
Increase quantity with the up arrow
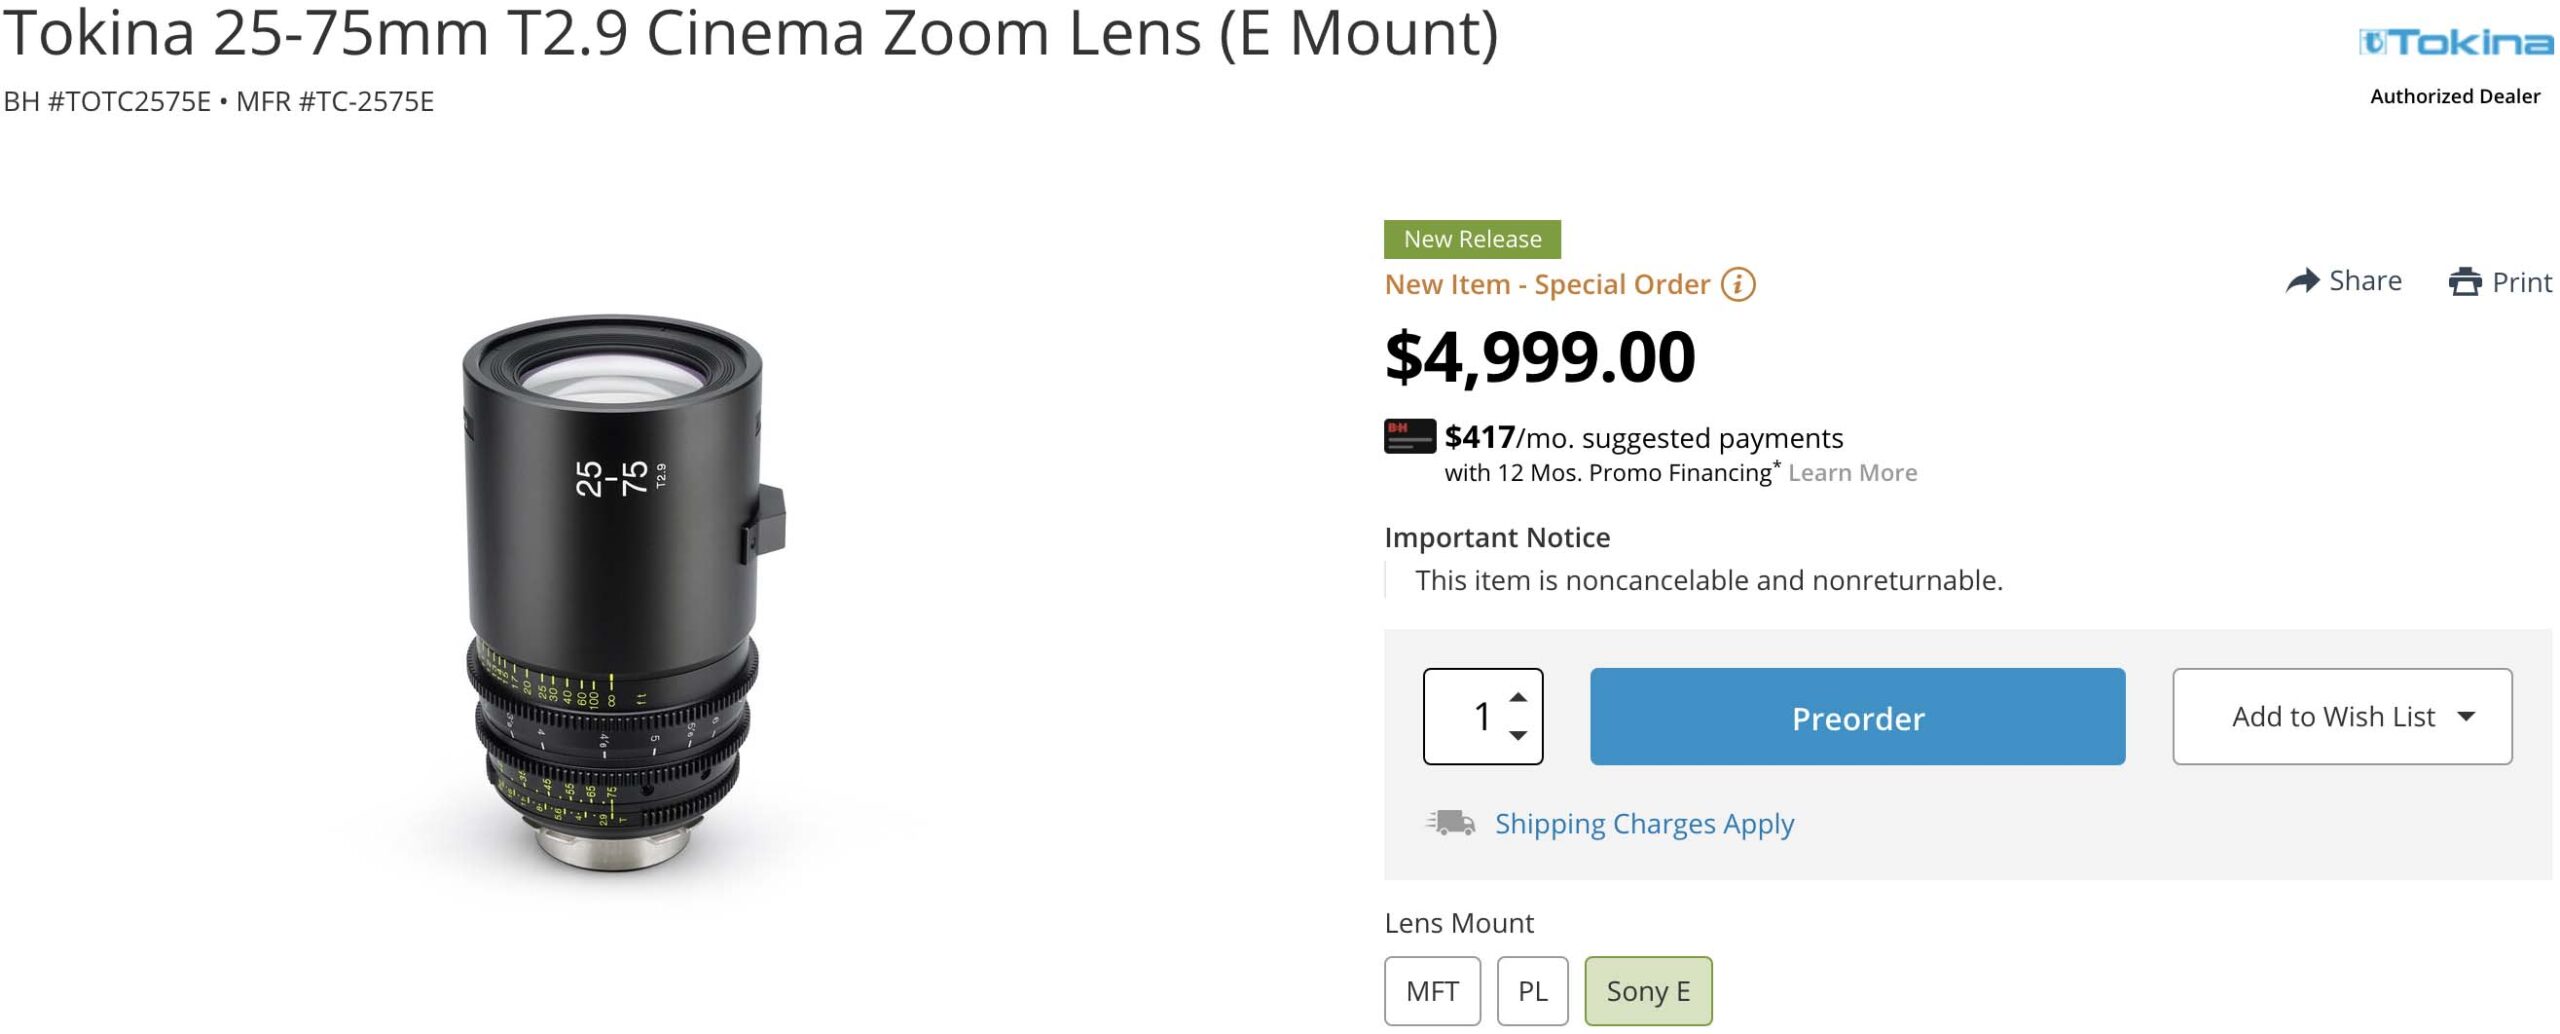tap(1518, 697)
